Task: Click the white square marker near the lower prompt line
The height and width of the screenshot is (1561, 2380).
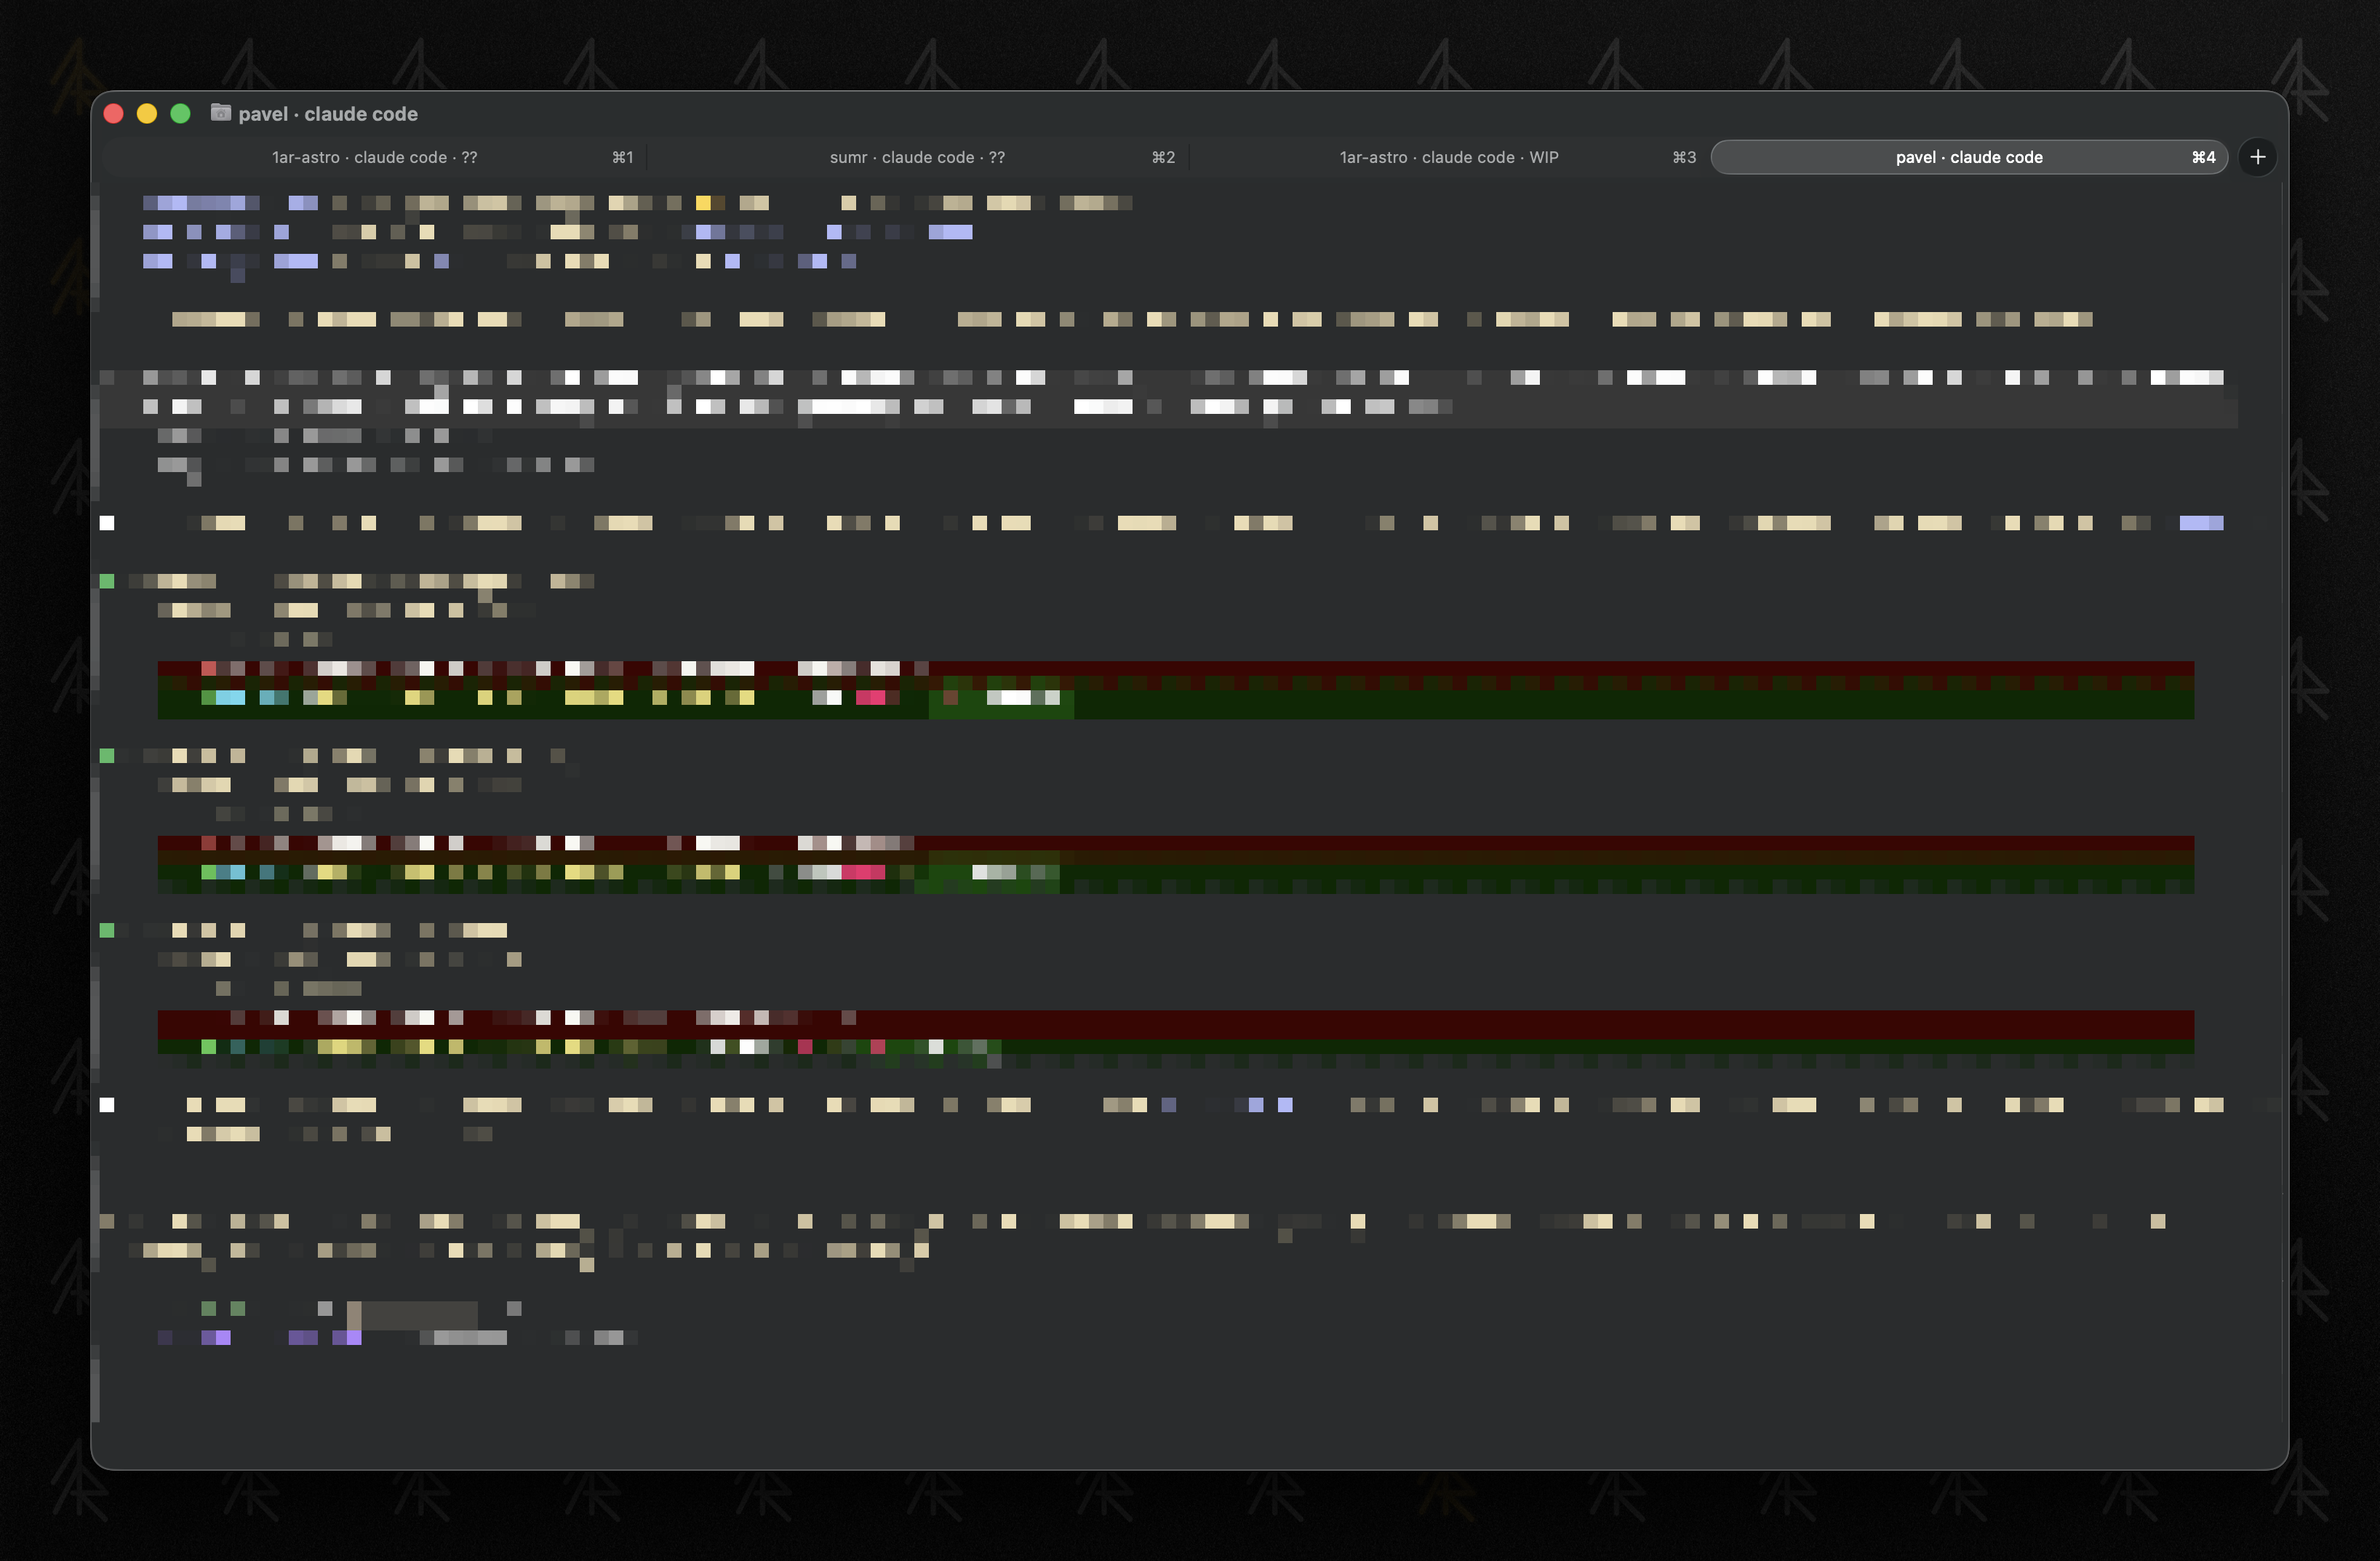Action: pos(107,1104)
